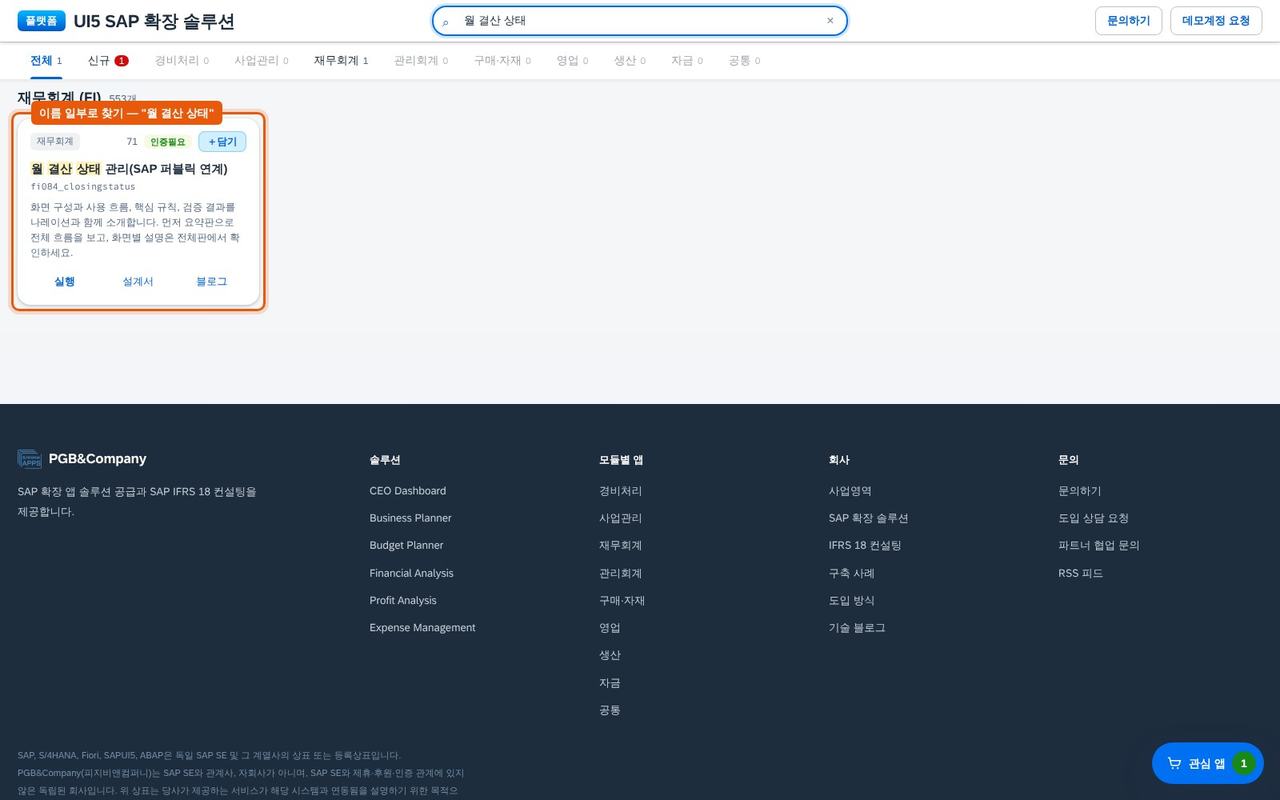The height and width of the screenshot is (800, 1280).
Task: Open Budget Planner footer link
Action: pyautogui.click(x=406, y=545)
